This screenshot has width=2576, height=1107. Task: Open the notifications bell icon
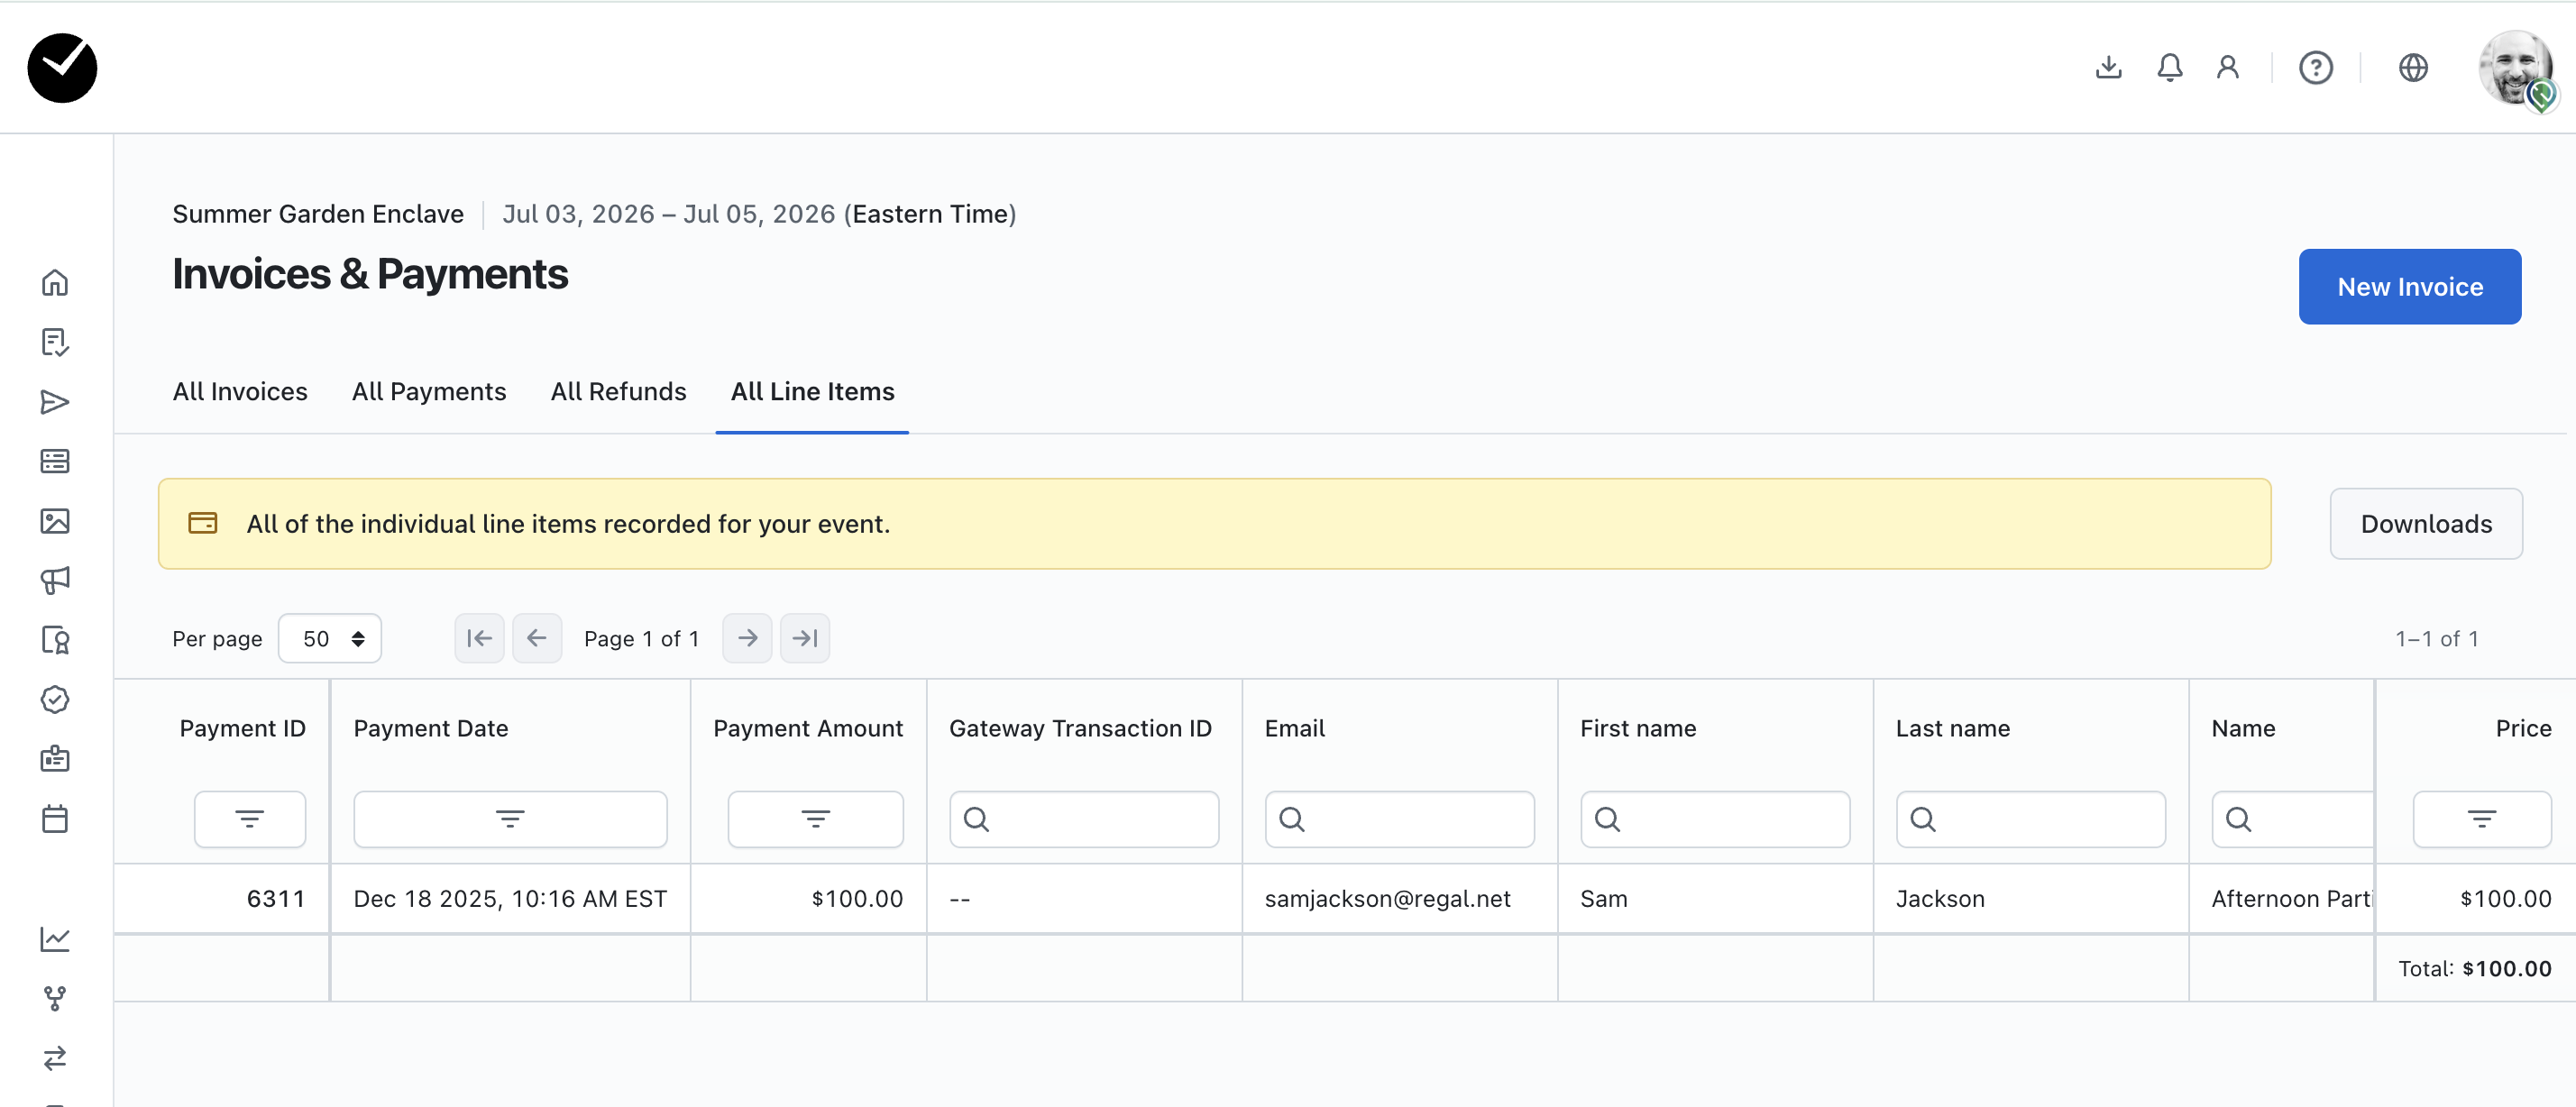(x=2169, y=67)
